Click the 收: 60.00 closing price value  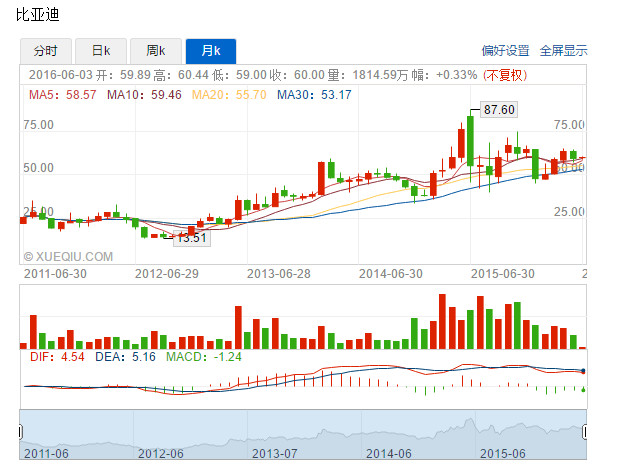pos(297,75)
